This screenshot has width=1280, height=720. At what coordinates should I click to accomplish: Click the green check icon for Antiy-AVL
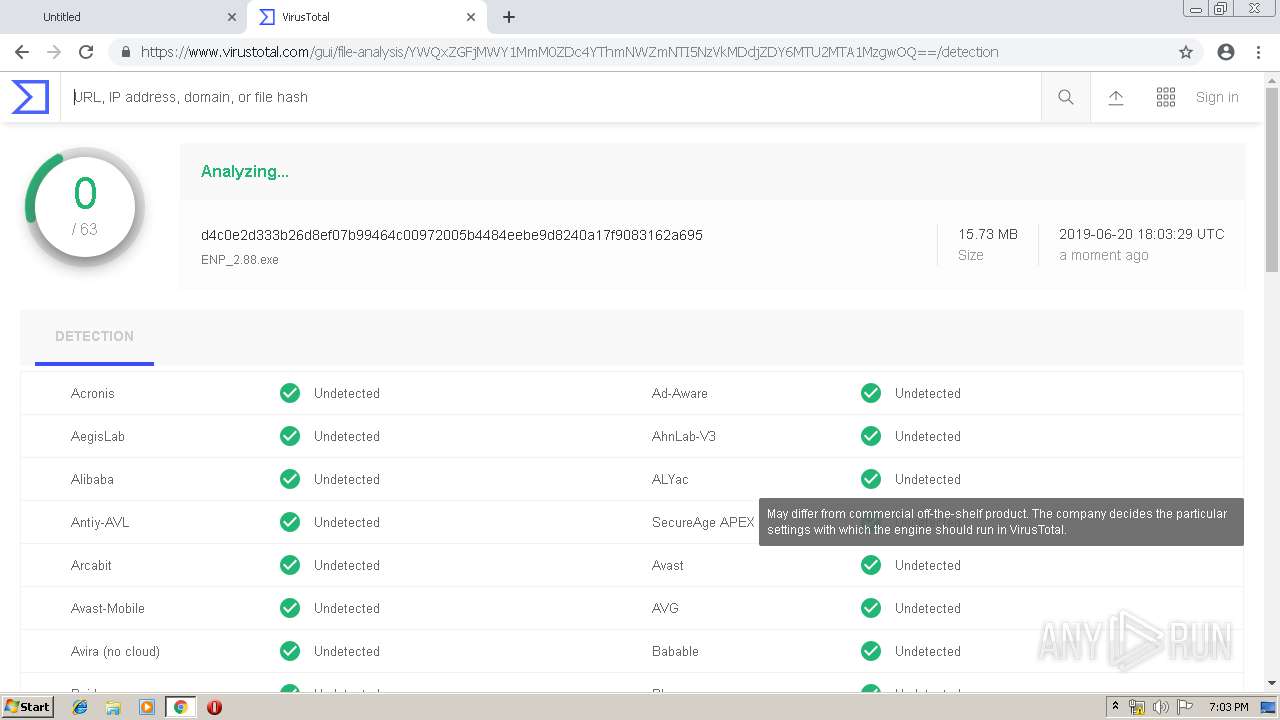(290, 522)
